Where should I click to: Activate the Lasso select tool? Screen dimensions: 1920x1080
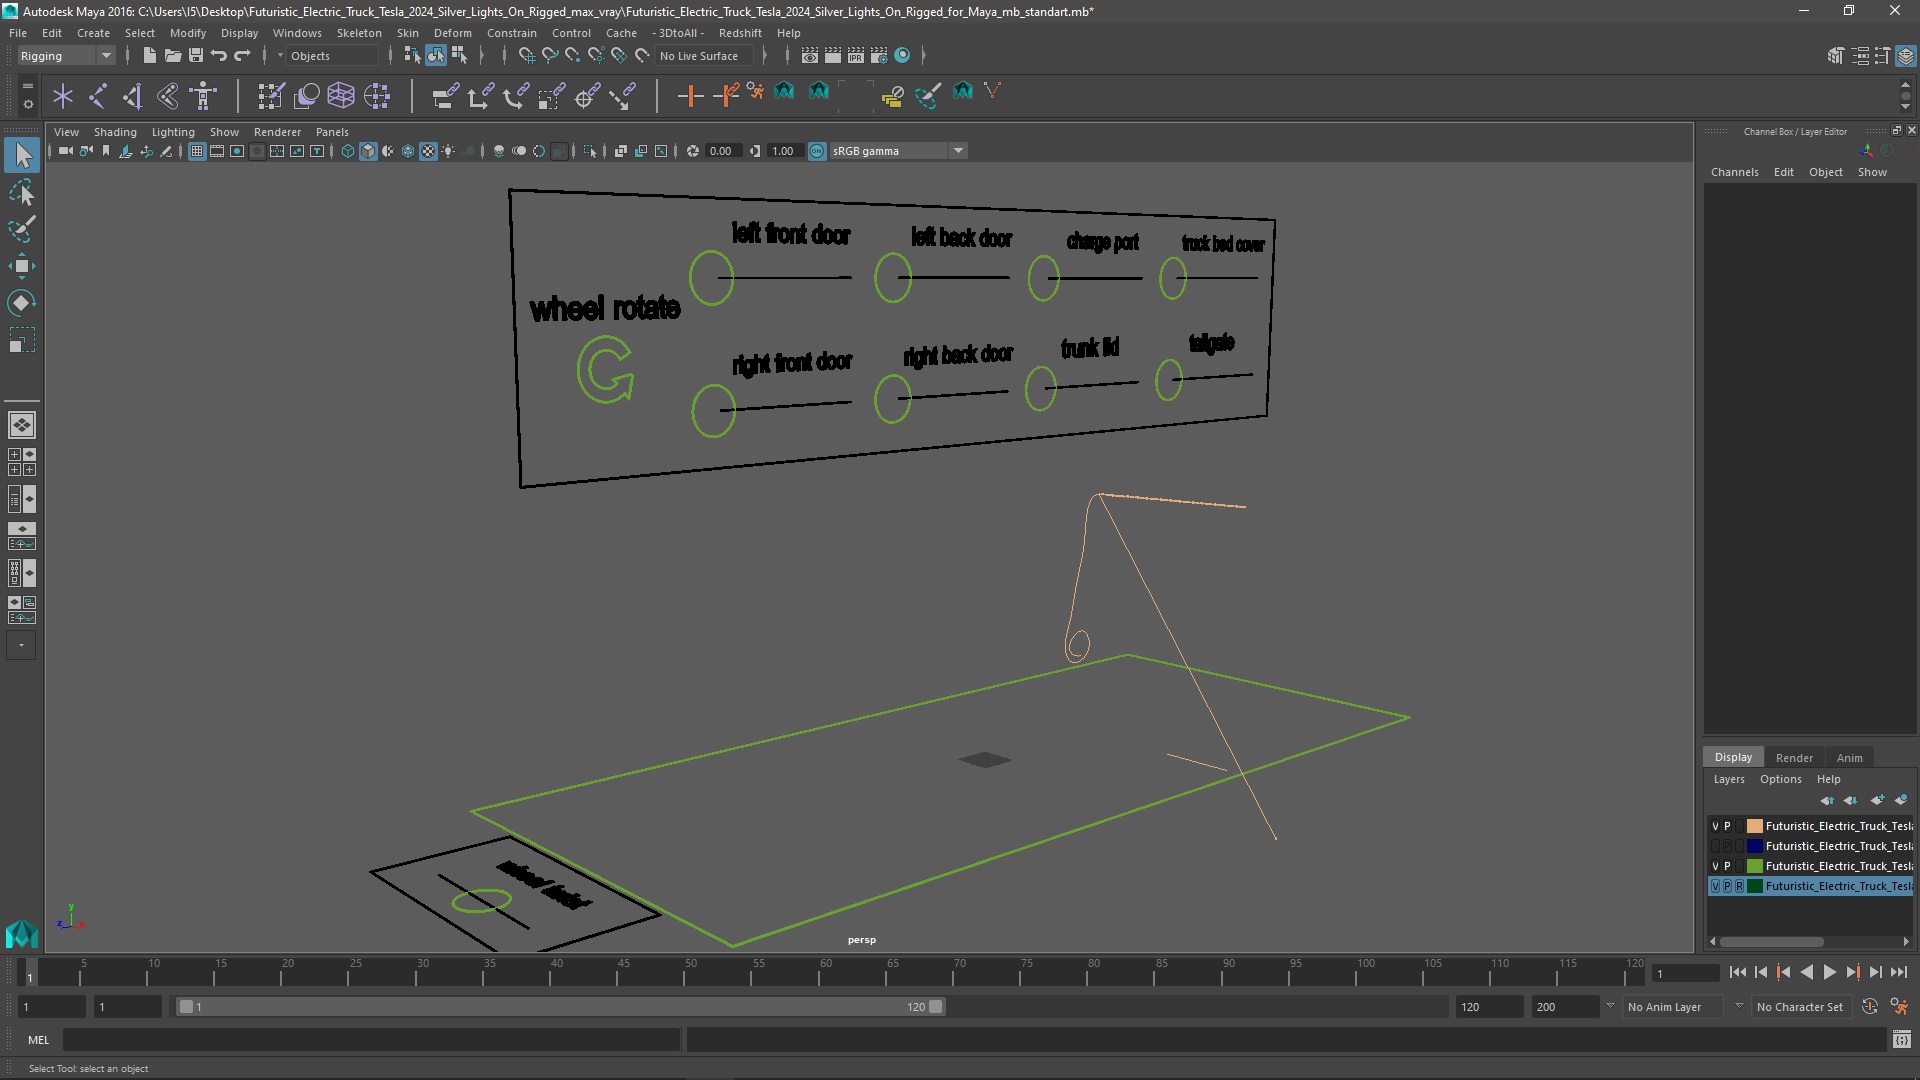tap(22, 192)
